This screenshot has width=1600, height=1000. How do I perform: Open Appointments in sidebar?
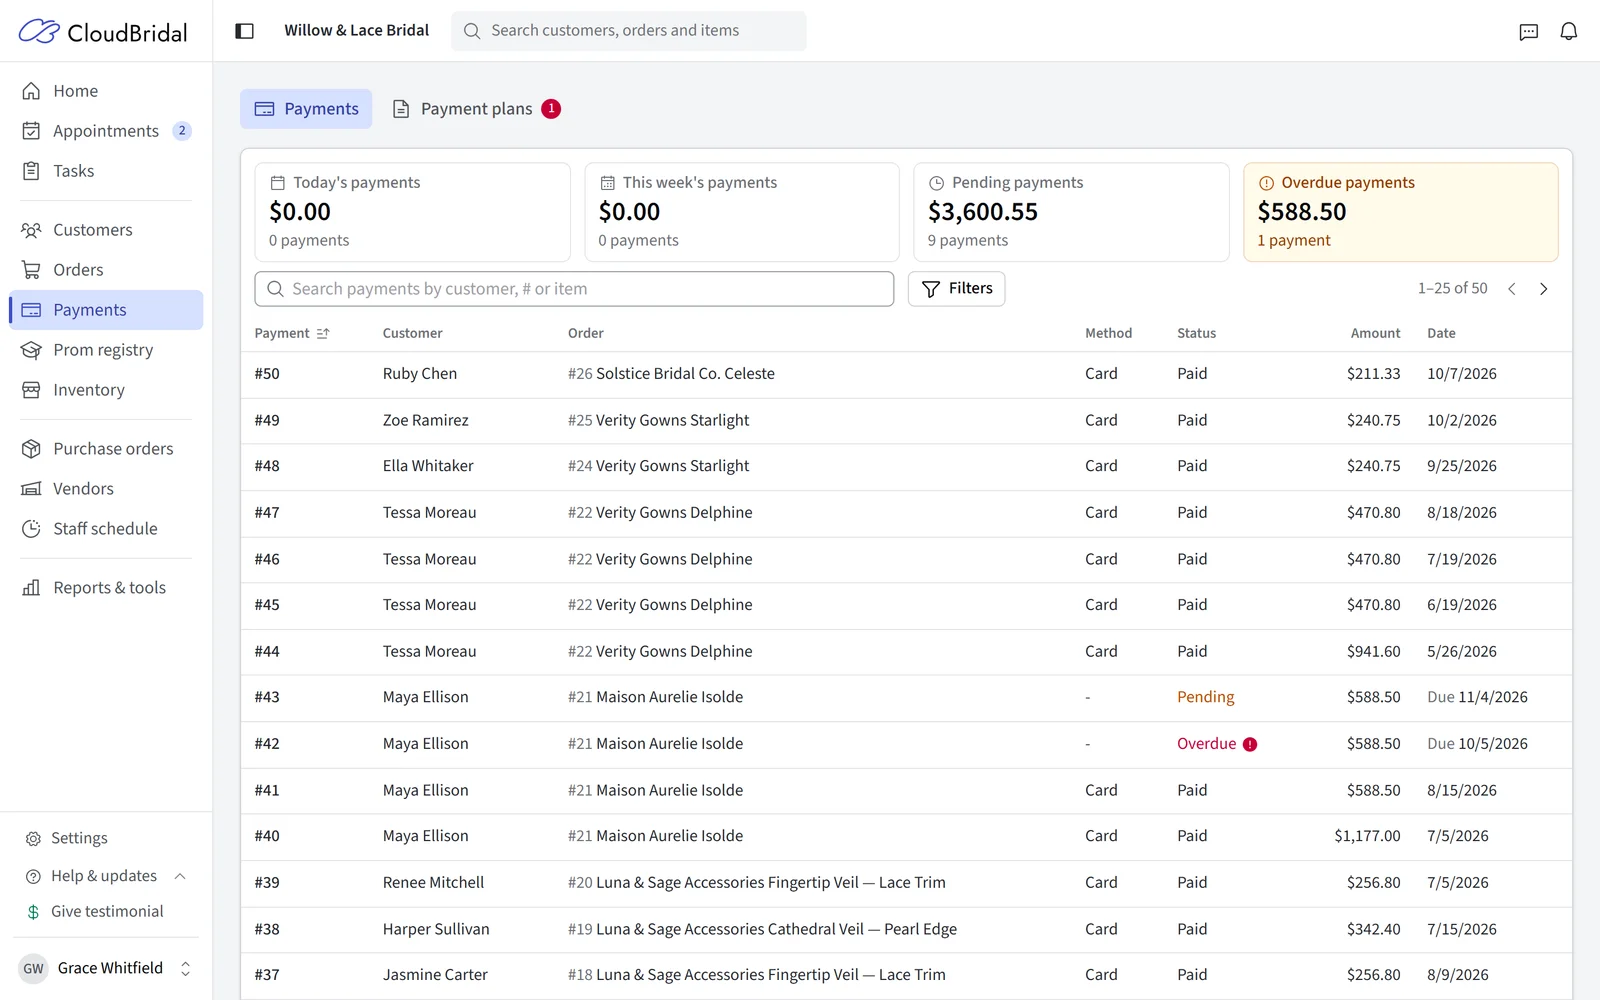[106, 131]
